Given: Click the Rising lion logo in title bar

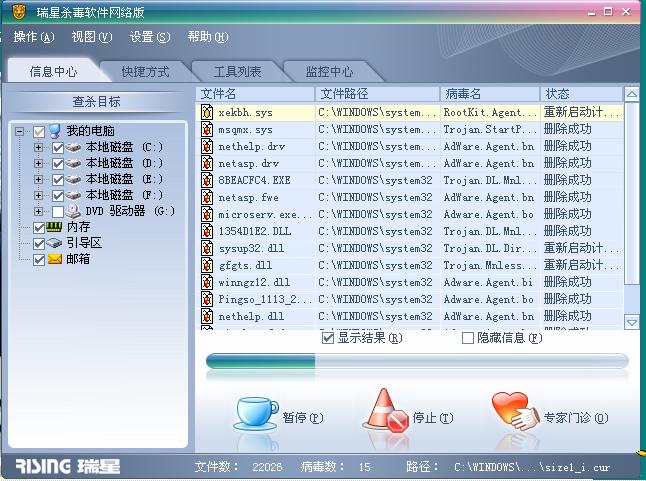Looking at the screenshot, I should (19, 12).
